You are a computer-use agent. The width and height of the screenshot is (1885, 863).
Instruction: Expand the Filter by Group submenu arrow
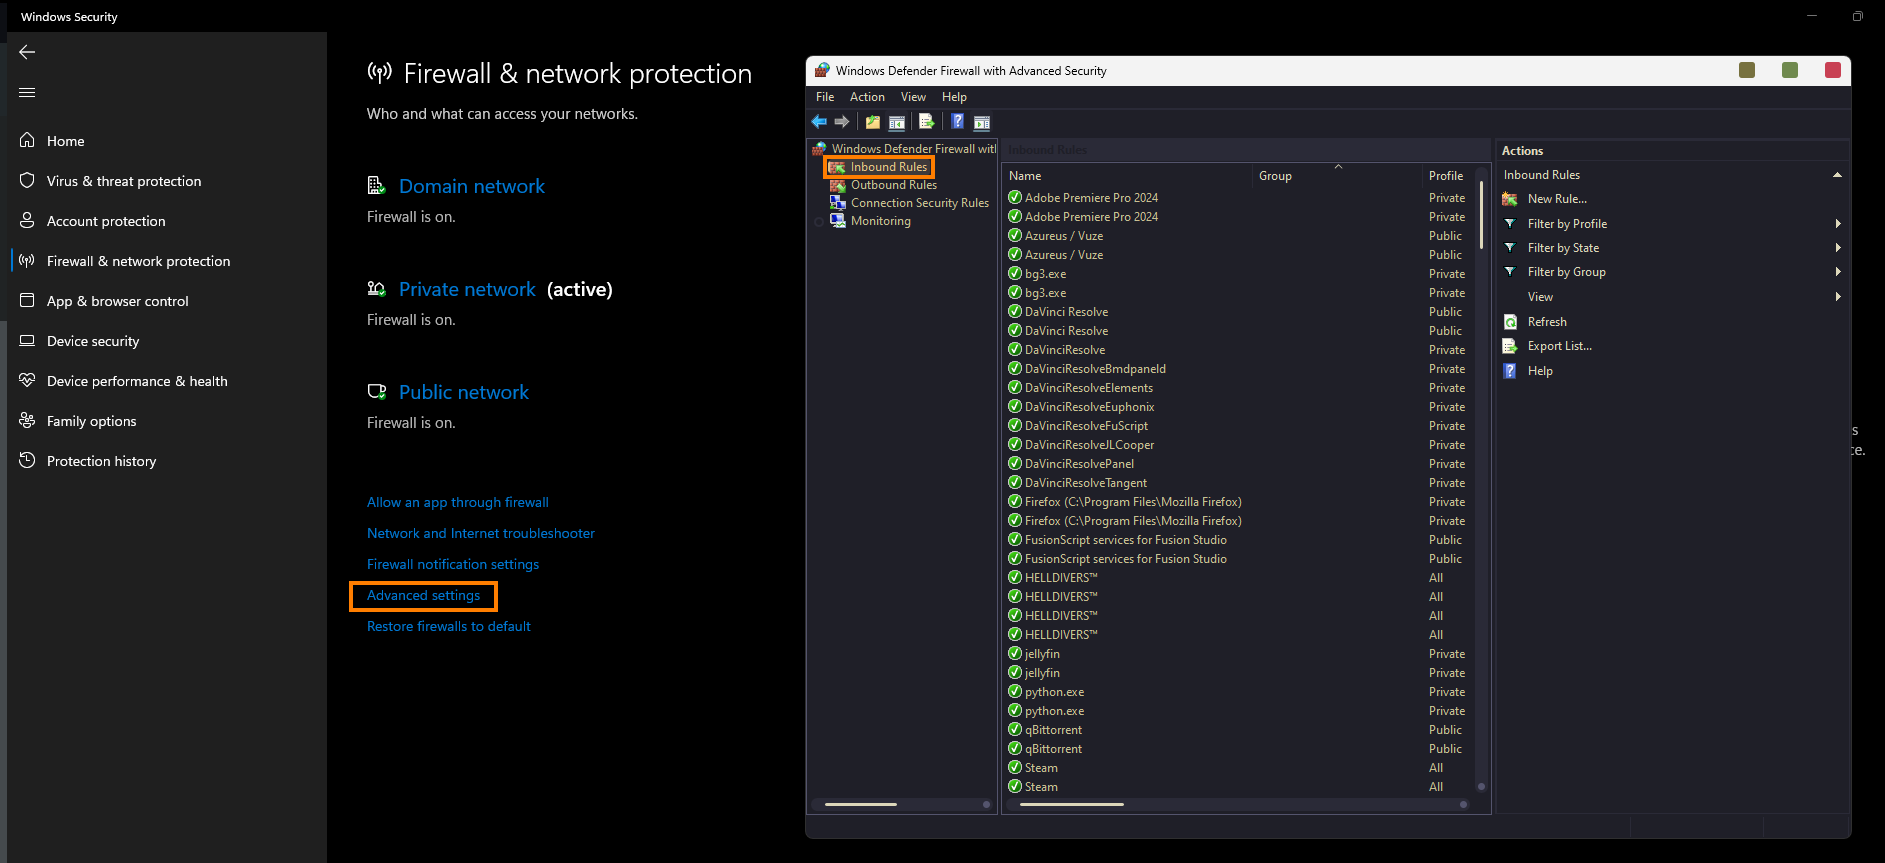[x=1838, y=272]
